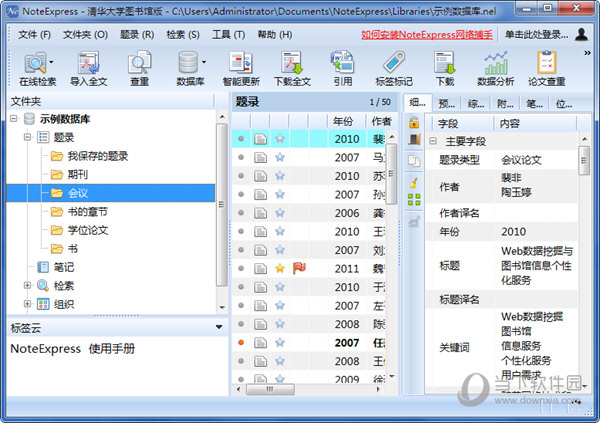
Task: Click detail panel vertical scrollbar thumb
Action: tap(584, 160)
